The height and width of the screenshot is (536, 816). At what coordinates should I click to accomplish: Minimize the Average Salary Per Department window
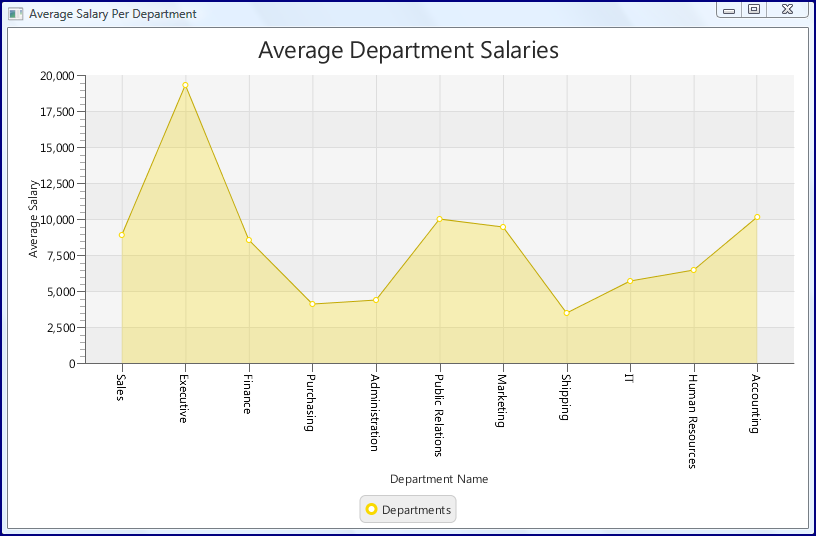pyautogui.click(x=729, y=10)
